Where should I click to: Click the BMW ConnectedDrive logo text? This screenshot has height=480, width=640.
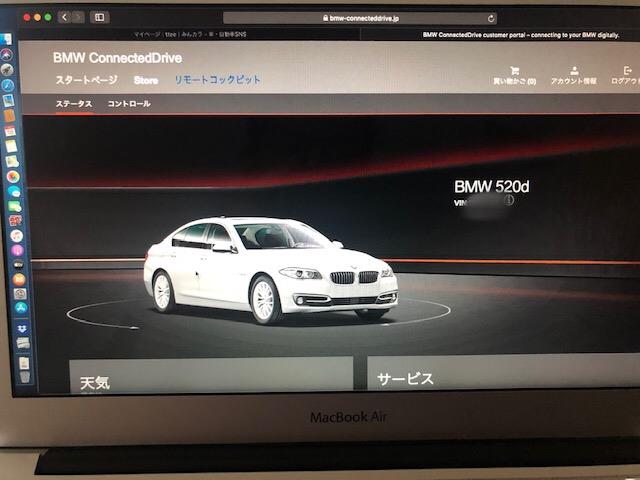[x=118, y=58]
